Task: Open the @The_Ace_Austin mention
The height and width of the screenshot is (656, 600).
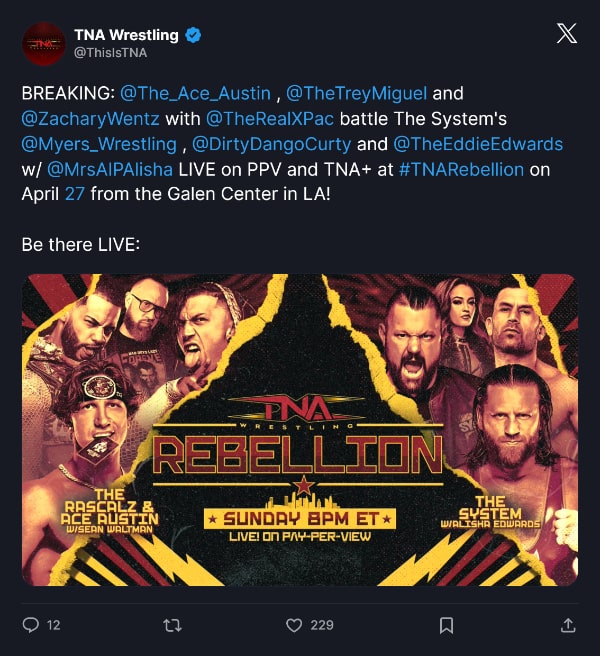Action: pyautogui.click(x=195, y=93)
